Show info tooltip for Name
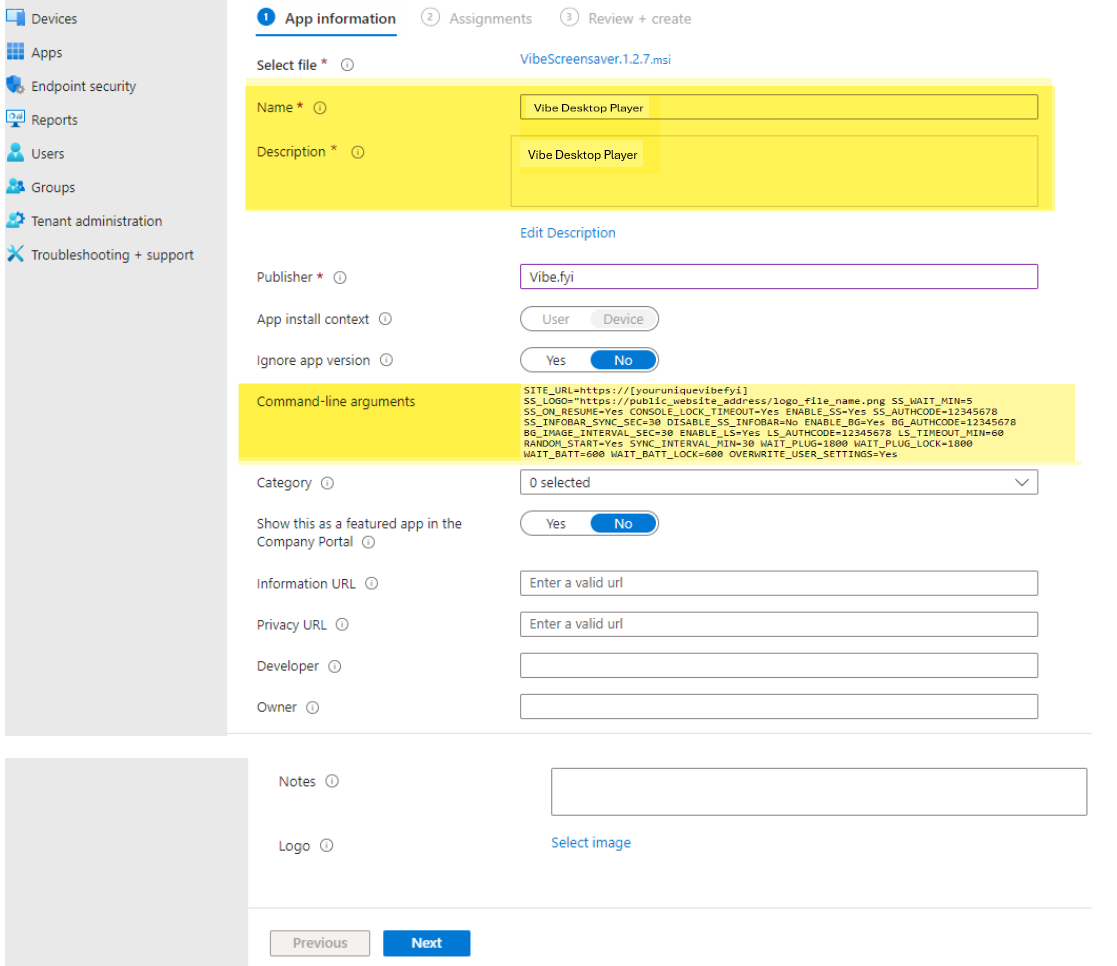The width and height of the screenshot is (1117, 966). [x=320, y=108]
